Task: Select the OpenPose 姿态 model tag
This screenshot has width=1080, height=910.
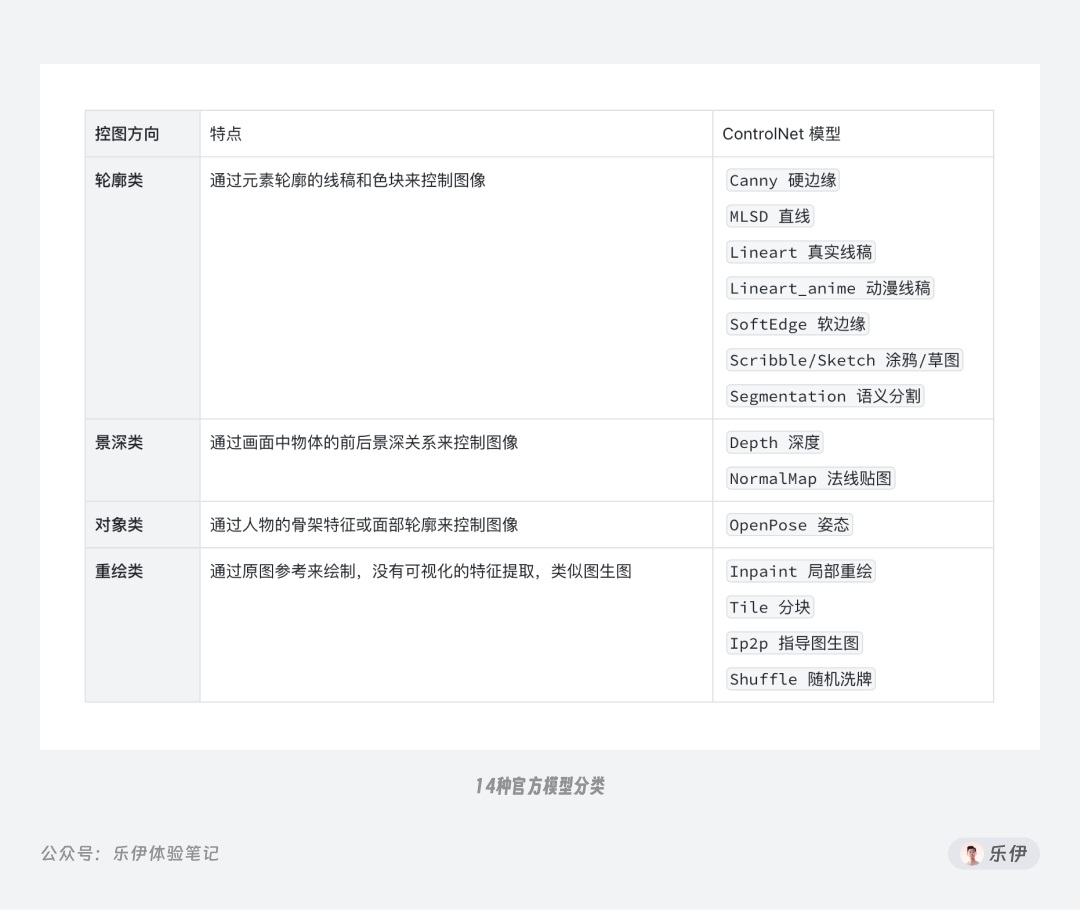Action: coord(789,524)
